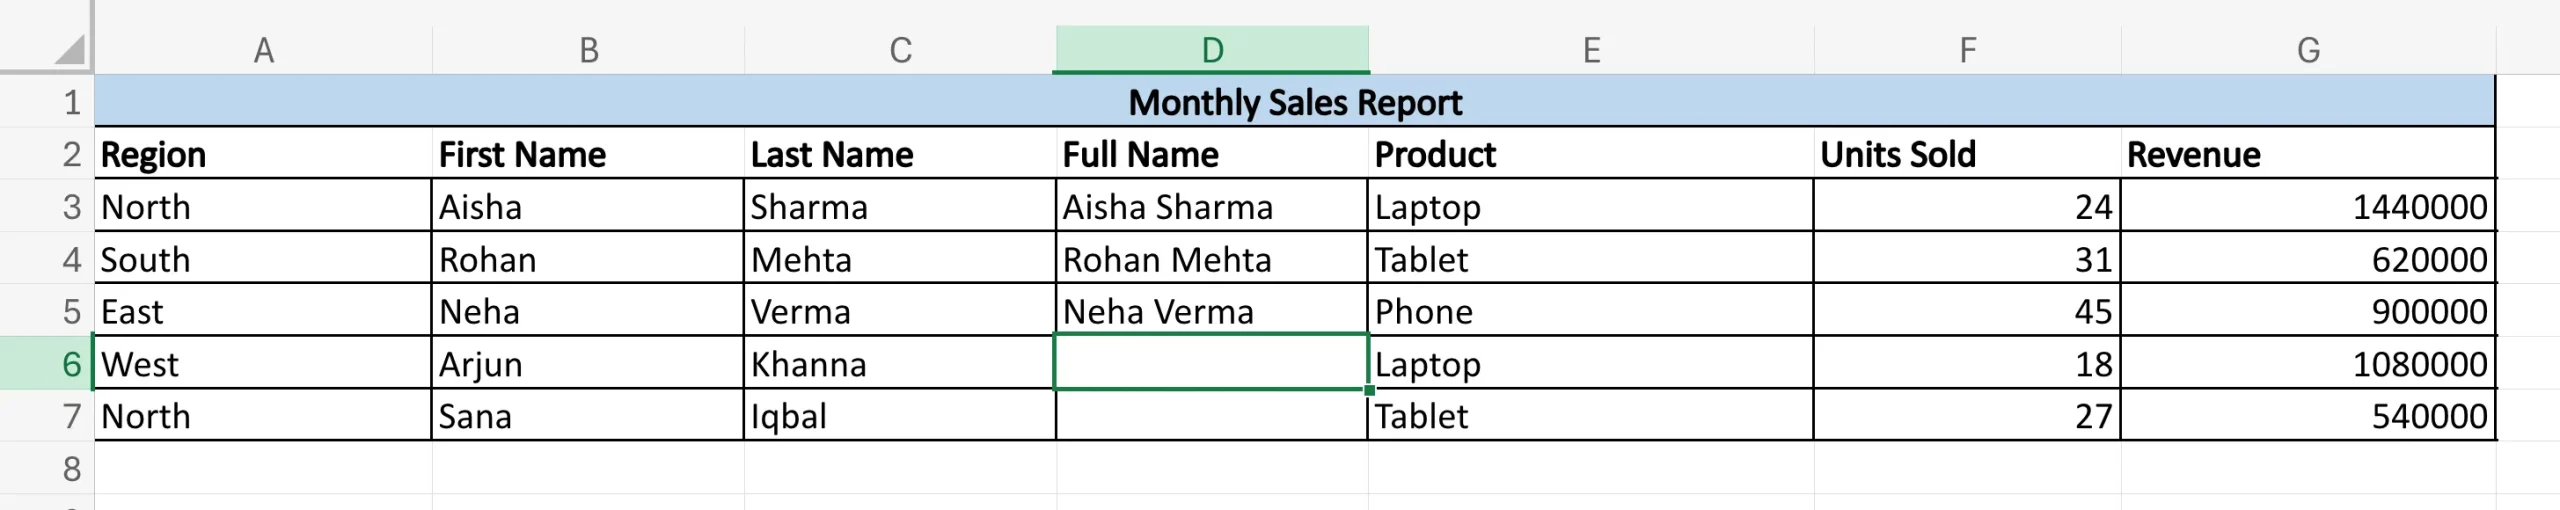Select row 8 header
The width and height of the screenshot is (2560, 510).
[70, 468]
